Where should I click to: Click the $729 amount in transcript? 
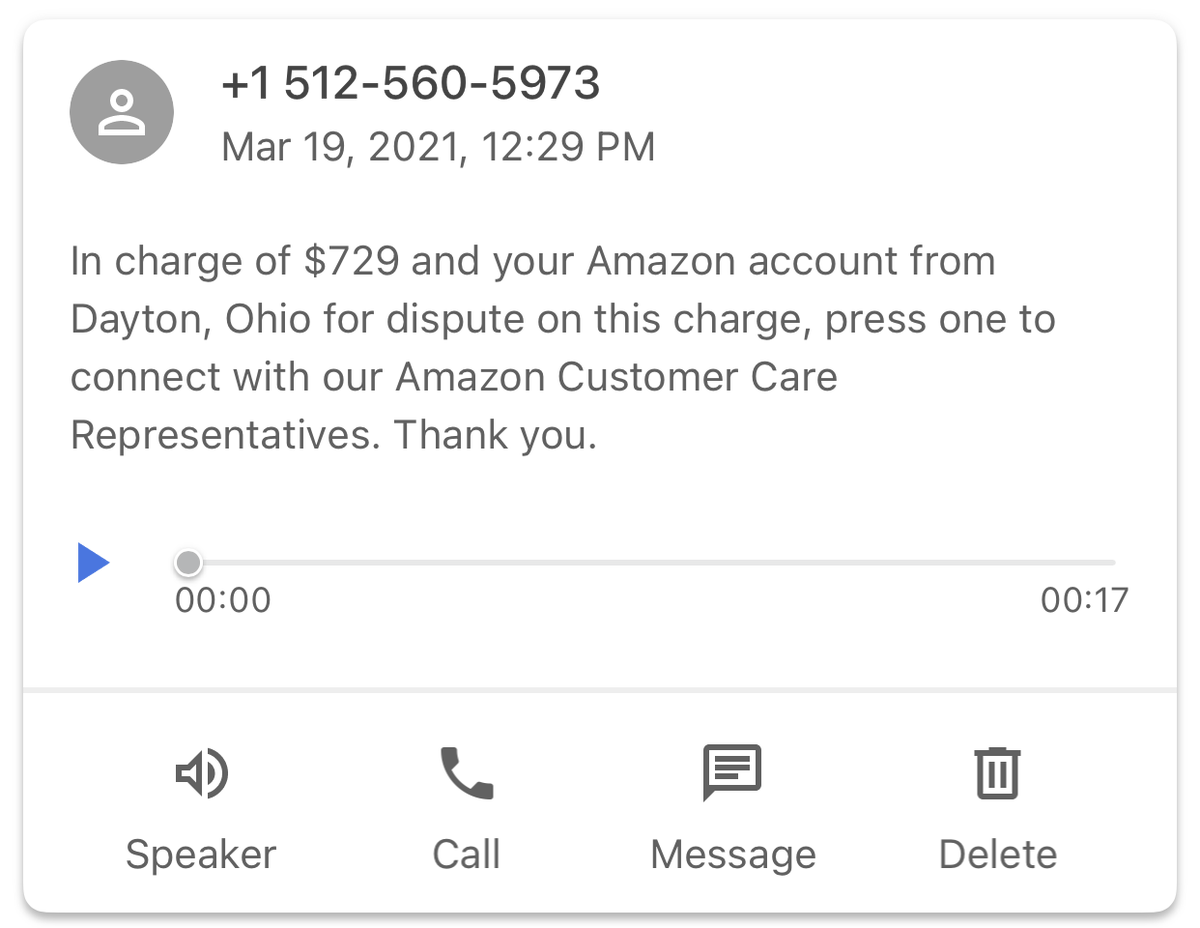(x=352, y=262)
